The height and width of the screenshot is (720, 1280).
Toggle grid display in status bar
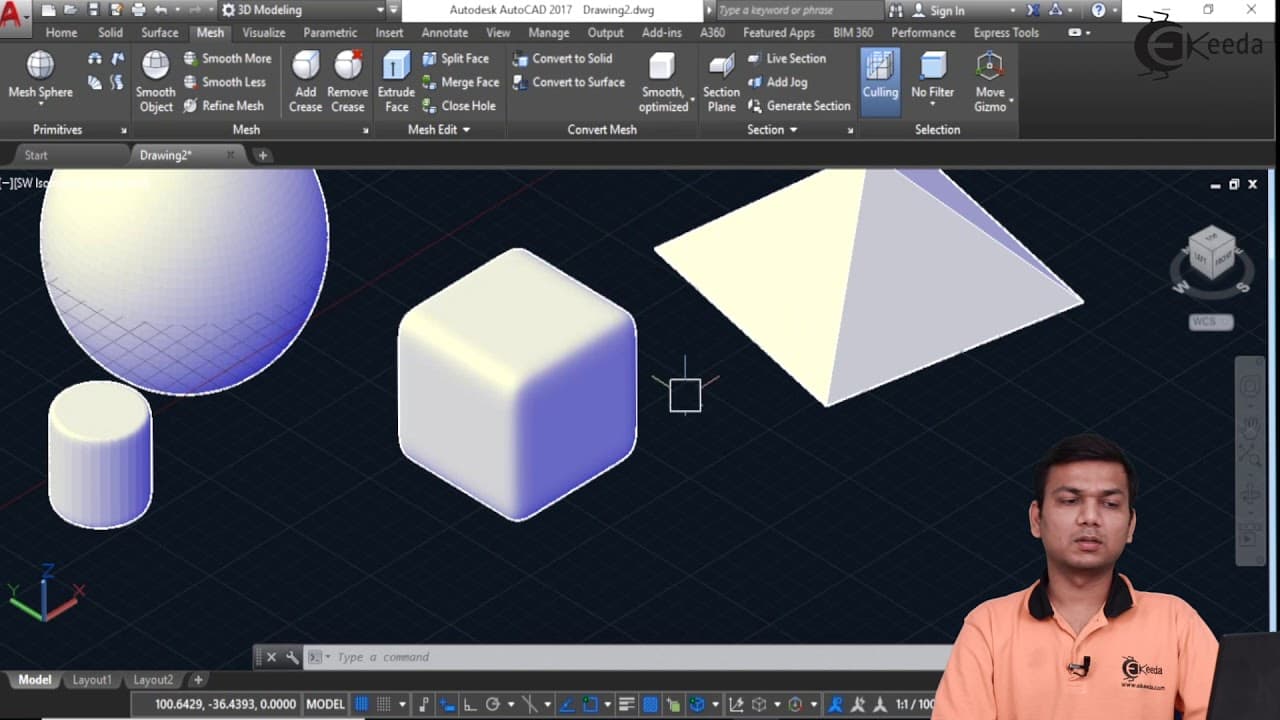click(361, 704)
